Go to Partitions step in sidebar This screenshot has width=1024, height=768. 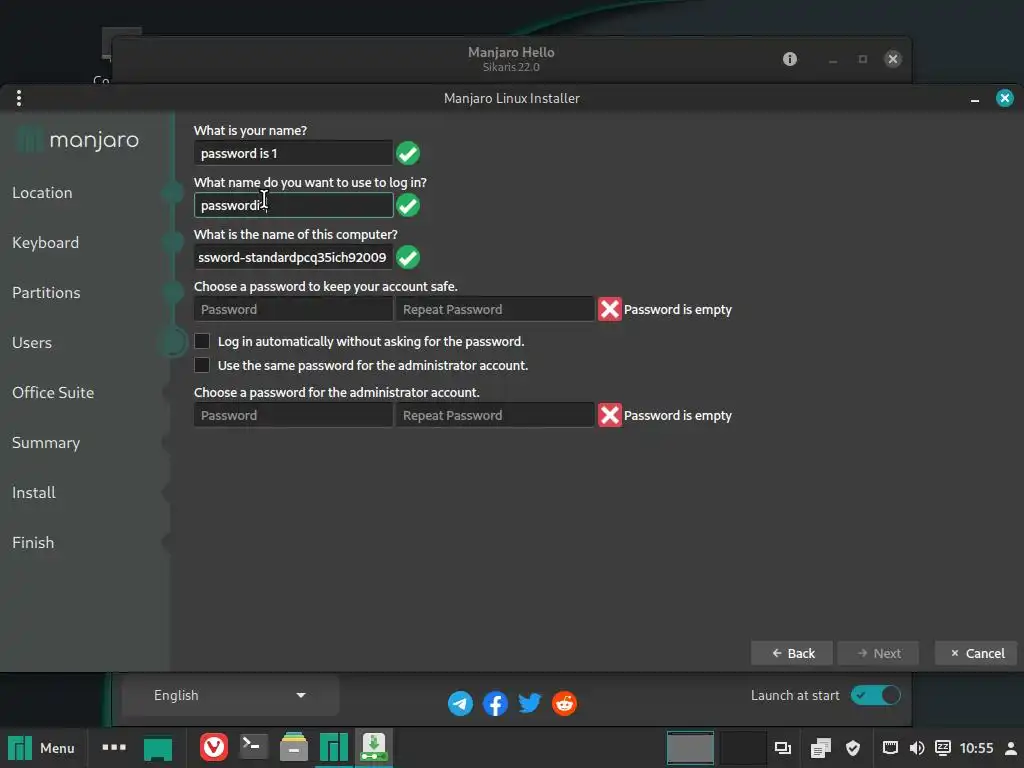(46, 293)
